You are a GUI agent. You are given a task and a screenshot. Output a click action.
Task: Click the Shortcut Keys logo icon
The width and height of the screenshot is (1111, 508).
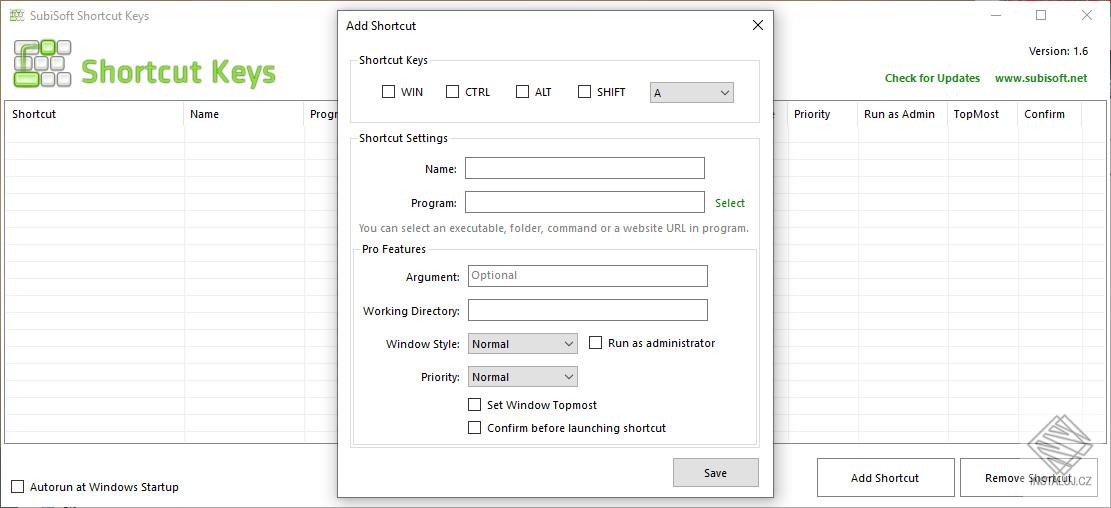point(43,64)
